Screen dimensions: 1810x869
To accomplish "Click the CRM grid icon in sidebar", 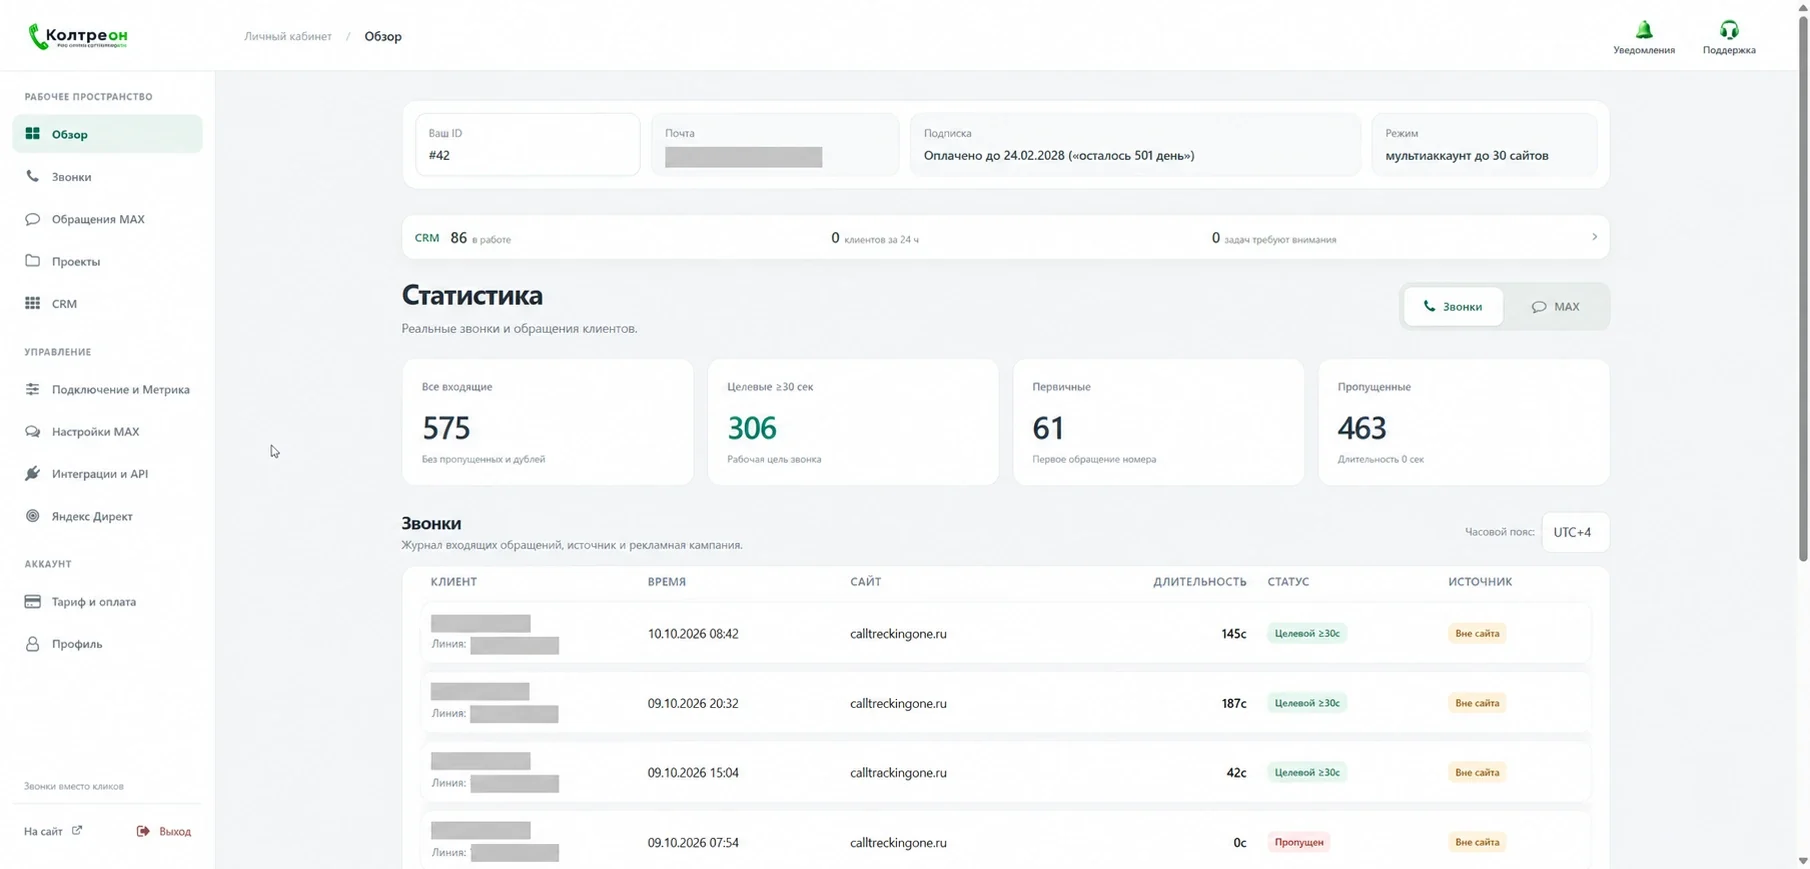I will coord(33,303).
